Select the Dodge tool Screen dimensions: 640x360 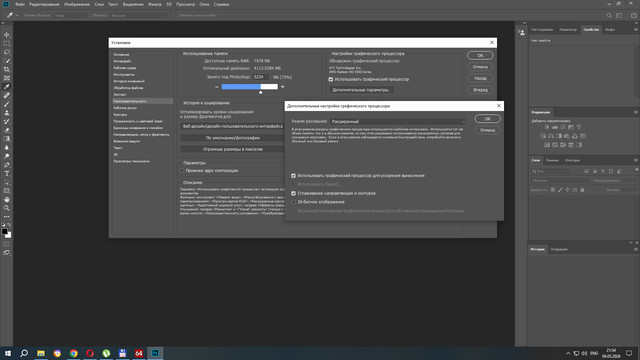7,156
